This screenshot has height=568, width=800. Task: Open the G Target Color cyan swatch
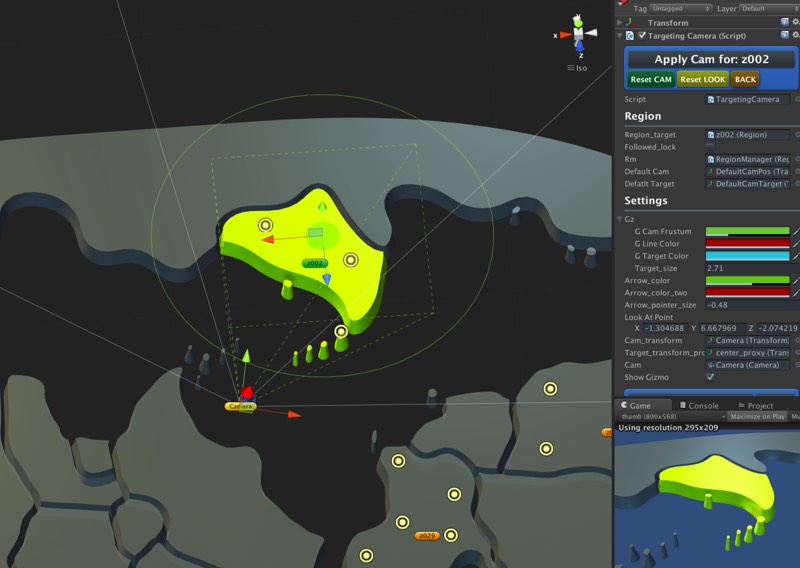[x=747, y=256]
